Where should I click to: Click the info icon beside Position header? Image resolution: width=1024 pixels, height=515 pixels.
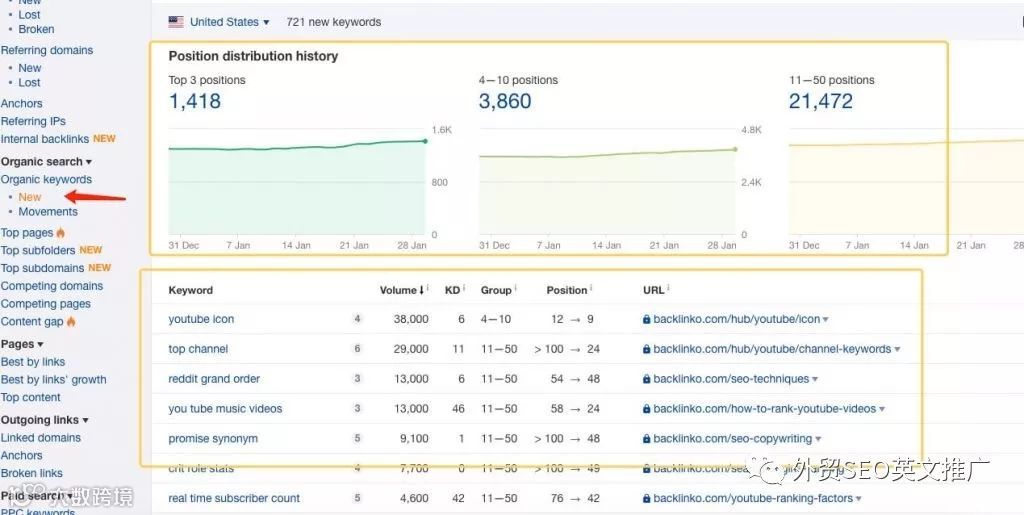592,288
